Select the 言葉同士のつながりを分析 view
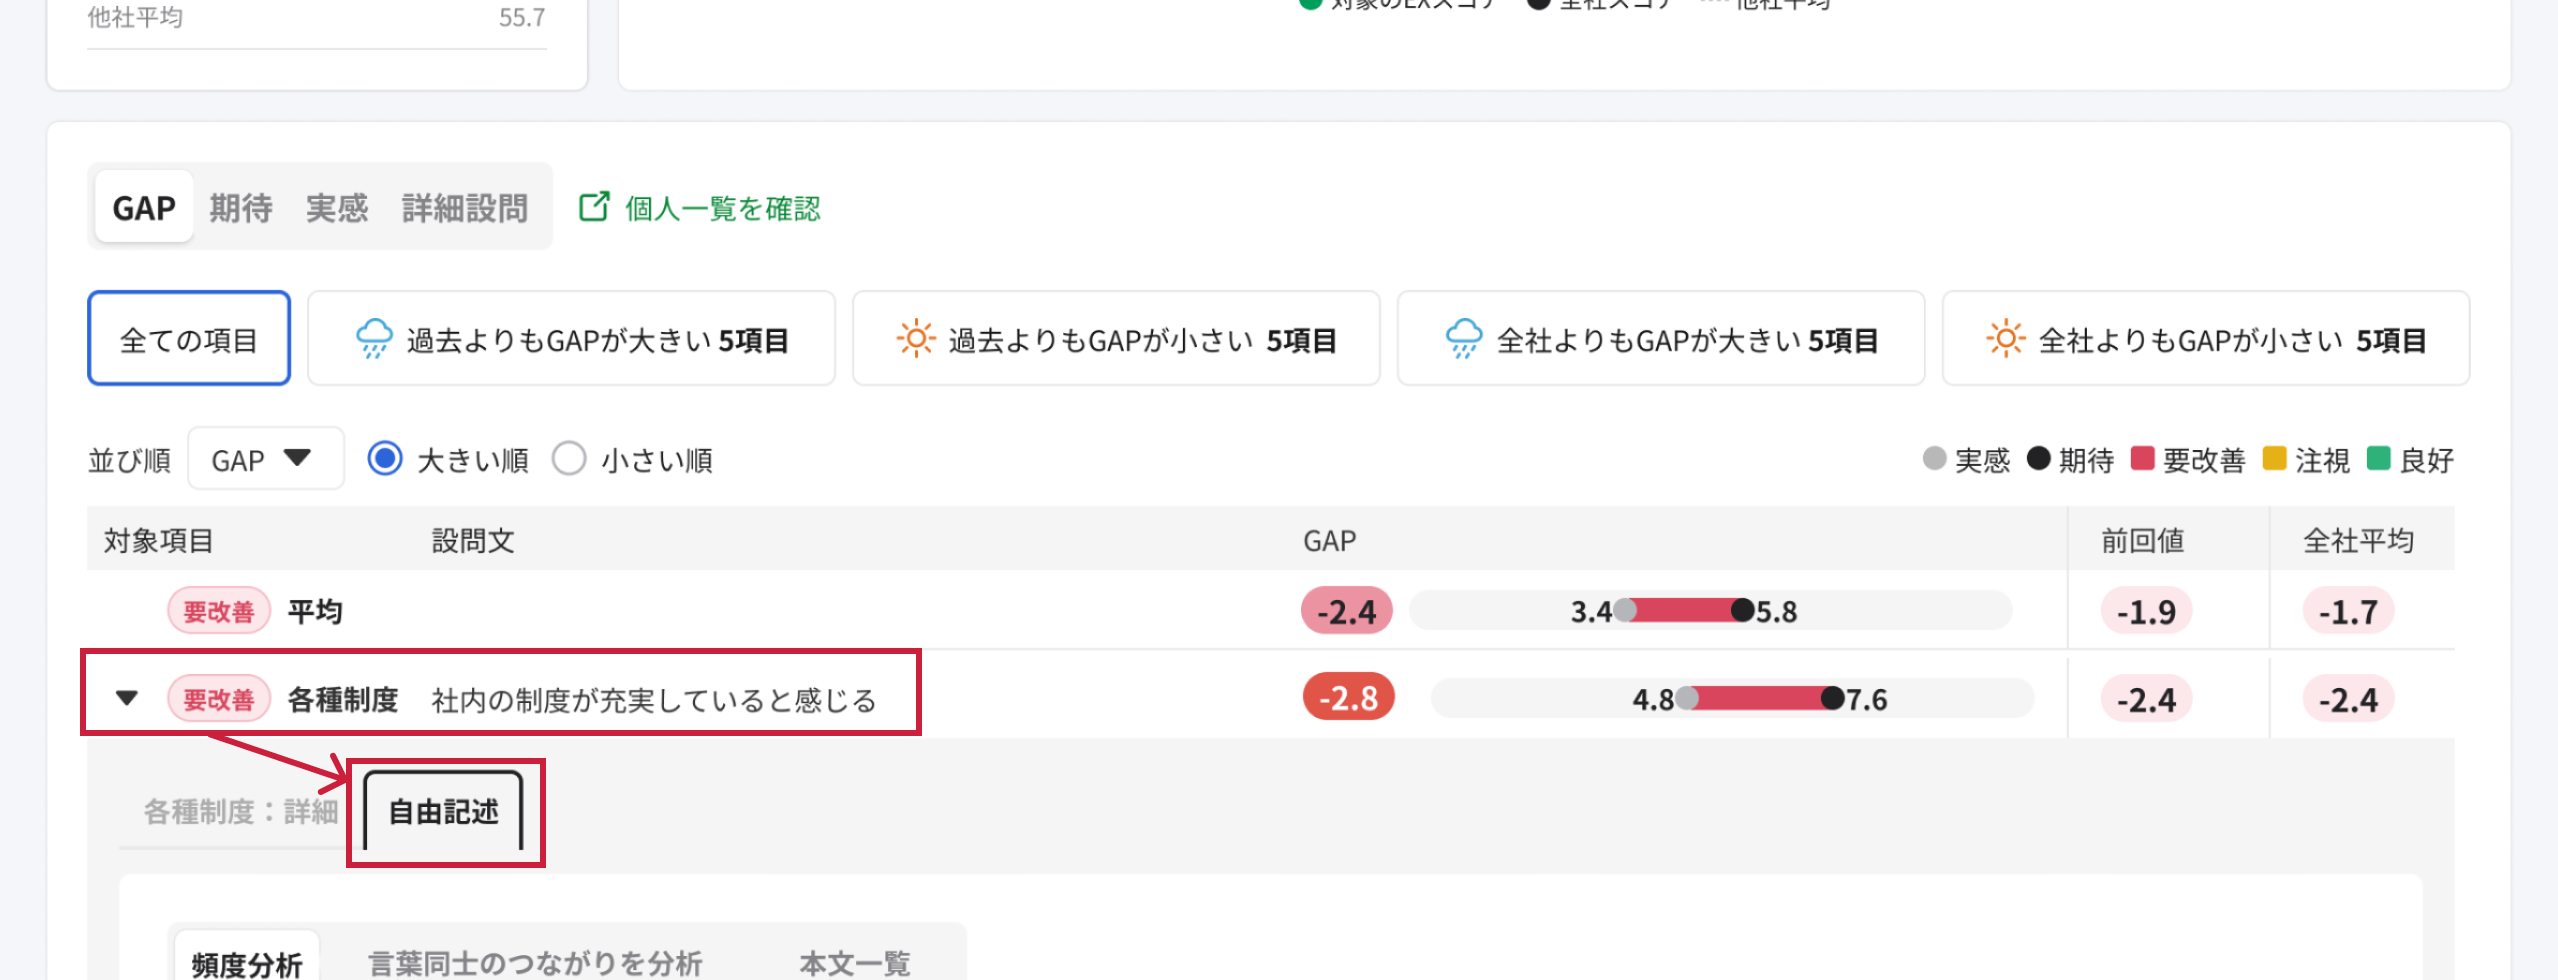Screen dimensions: 2558x980 (x=535, y=963)
